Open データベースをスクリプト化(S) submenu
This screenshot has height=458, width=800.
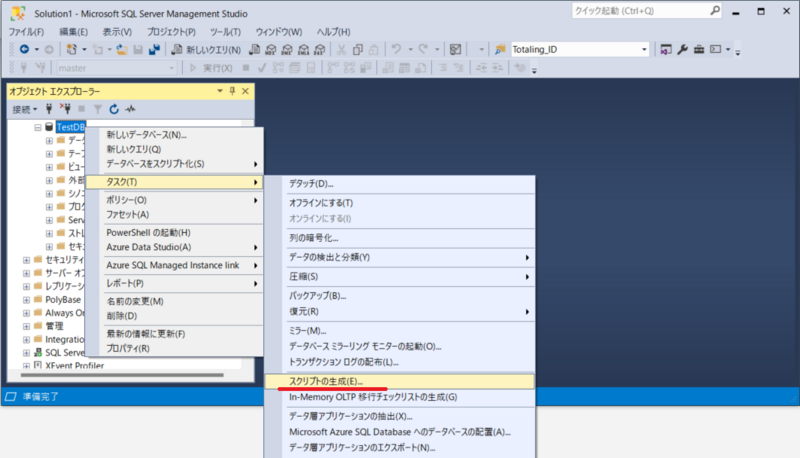point(174,164)
